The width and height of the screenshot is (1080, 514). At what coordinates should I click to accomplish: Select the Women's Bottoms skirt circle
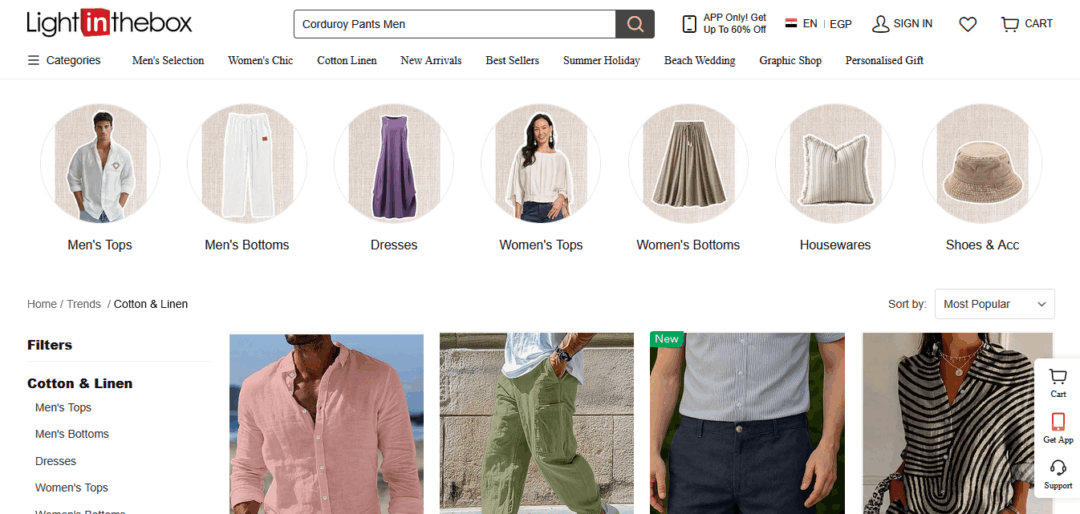click(688, 164)
